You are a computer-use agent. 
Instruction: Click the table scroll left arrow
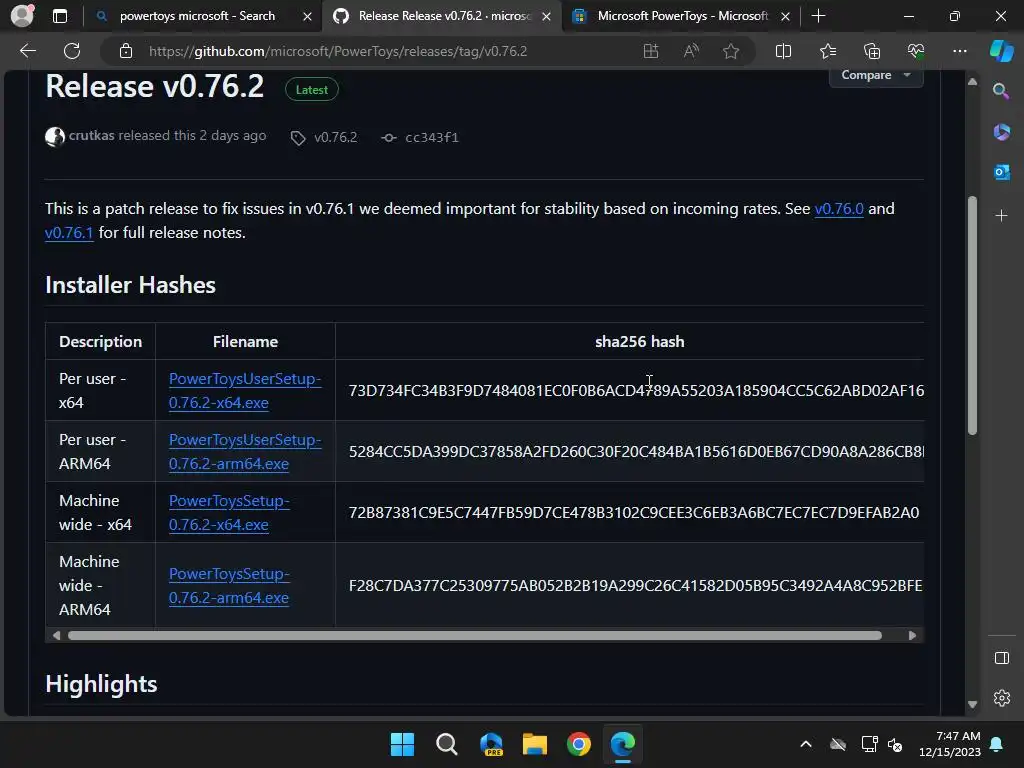(56, 635)
